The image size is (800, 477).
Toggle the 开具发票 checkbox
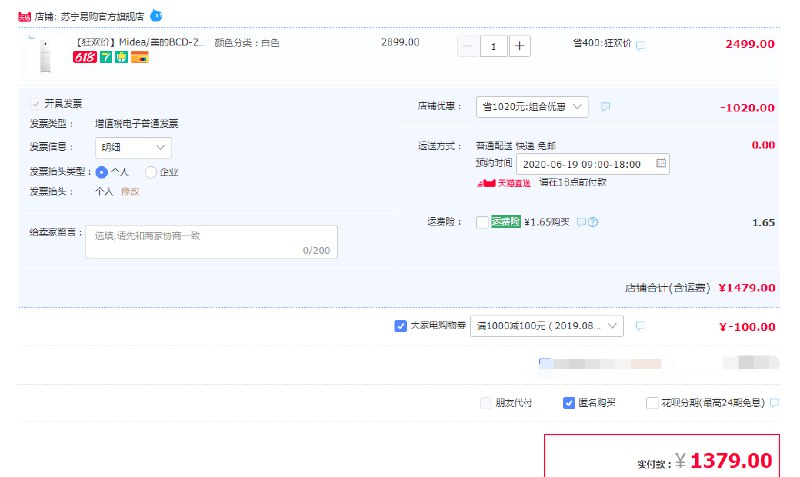click(36, 104)
